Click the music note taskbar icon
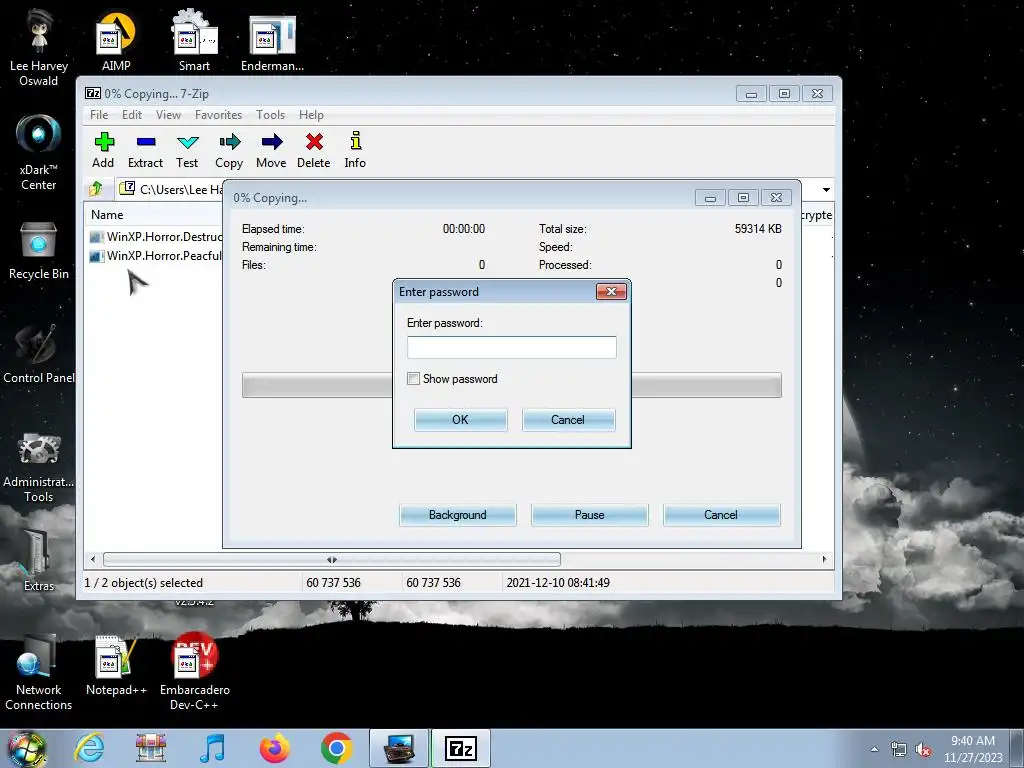 click(212, 748)
